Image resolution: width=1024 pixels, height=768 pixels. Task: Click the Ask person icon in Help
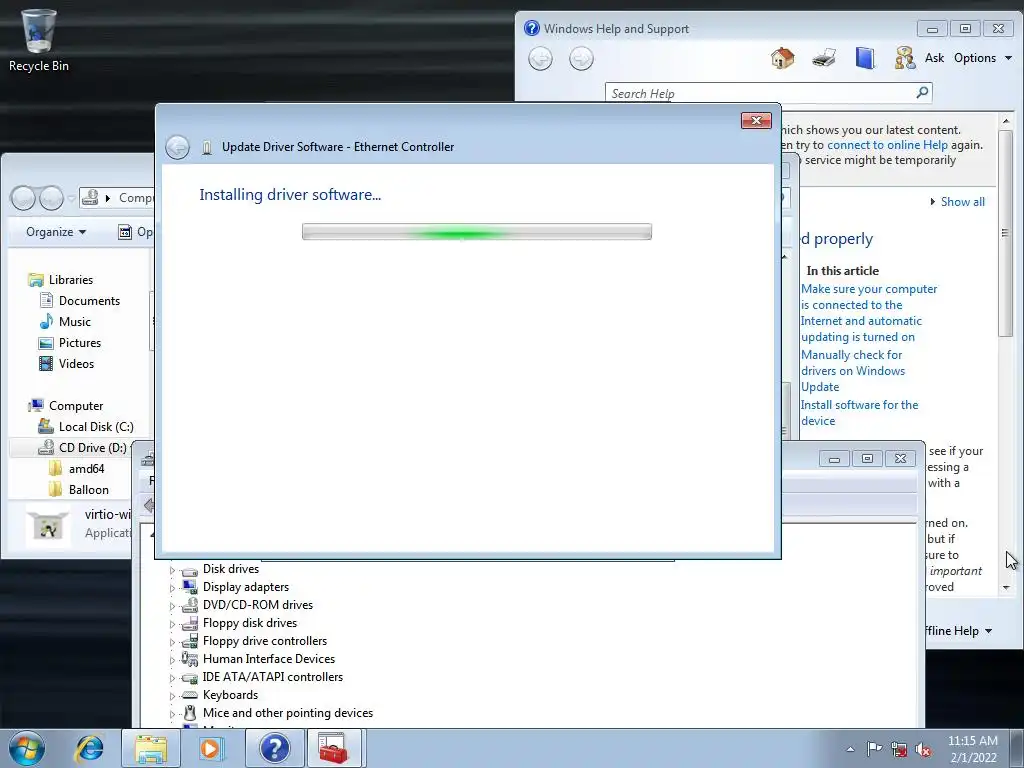click(904, 58)
